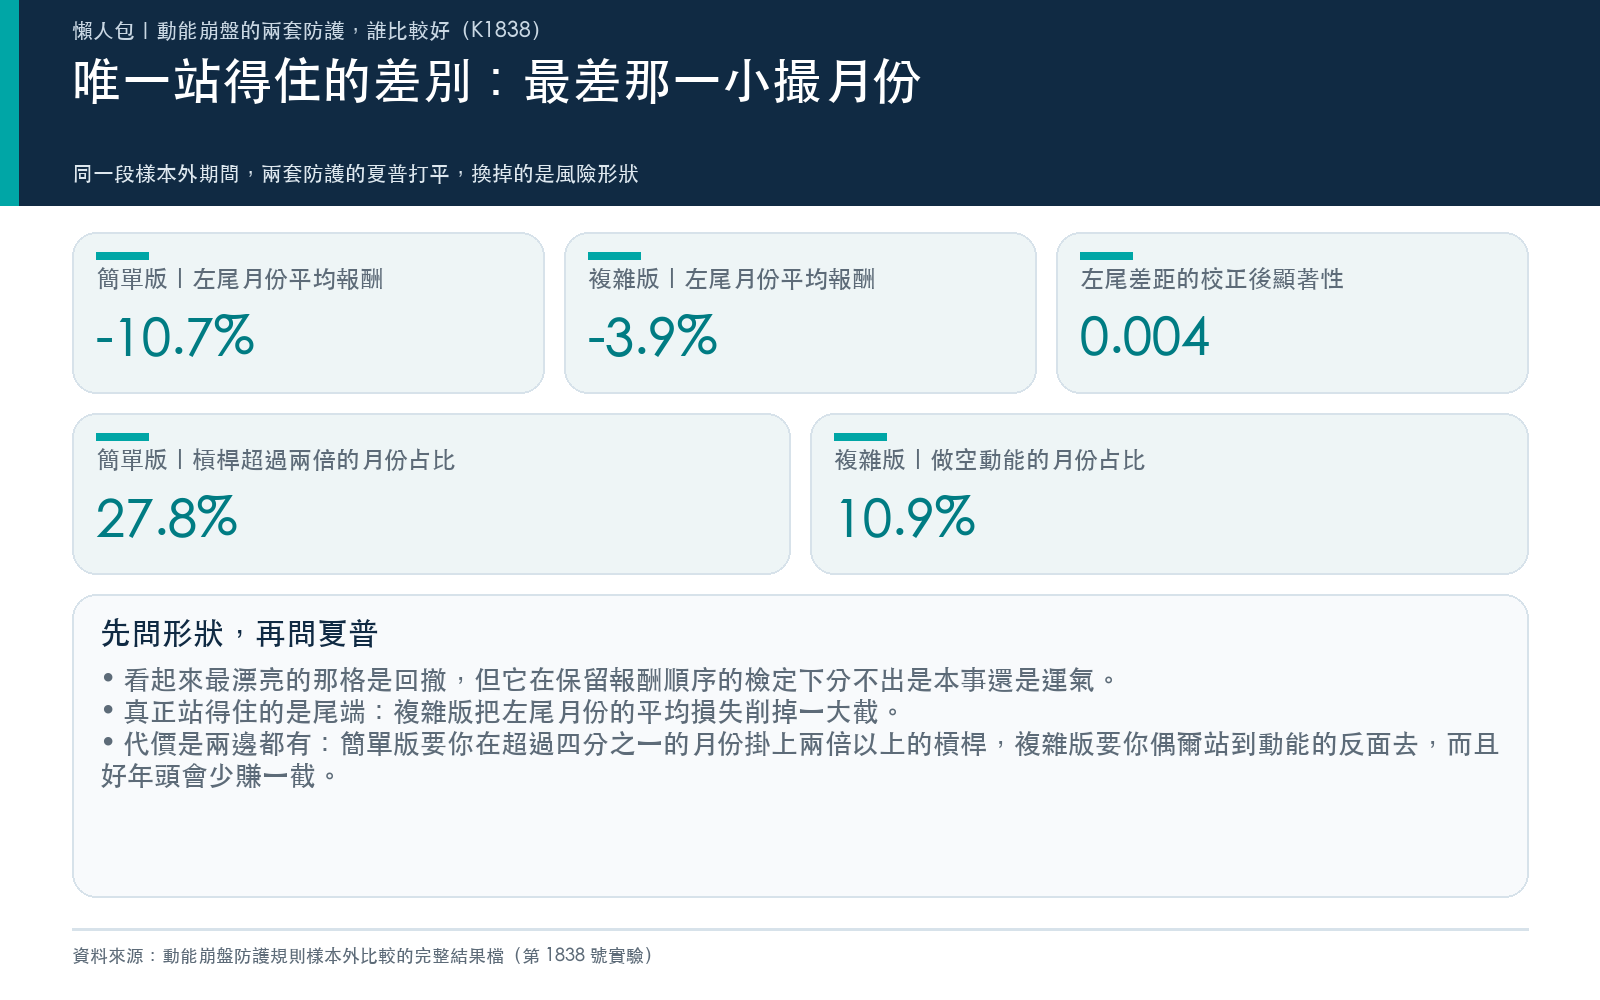This screenshot has width=1600, height=1000.
Task: Select the value 27.8%
Action: [x=167, y=518]
